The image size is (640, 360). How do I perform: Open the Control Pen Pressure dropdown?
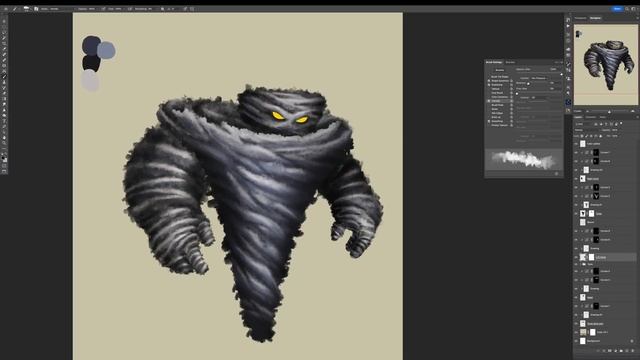point(539,78)
